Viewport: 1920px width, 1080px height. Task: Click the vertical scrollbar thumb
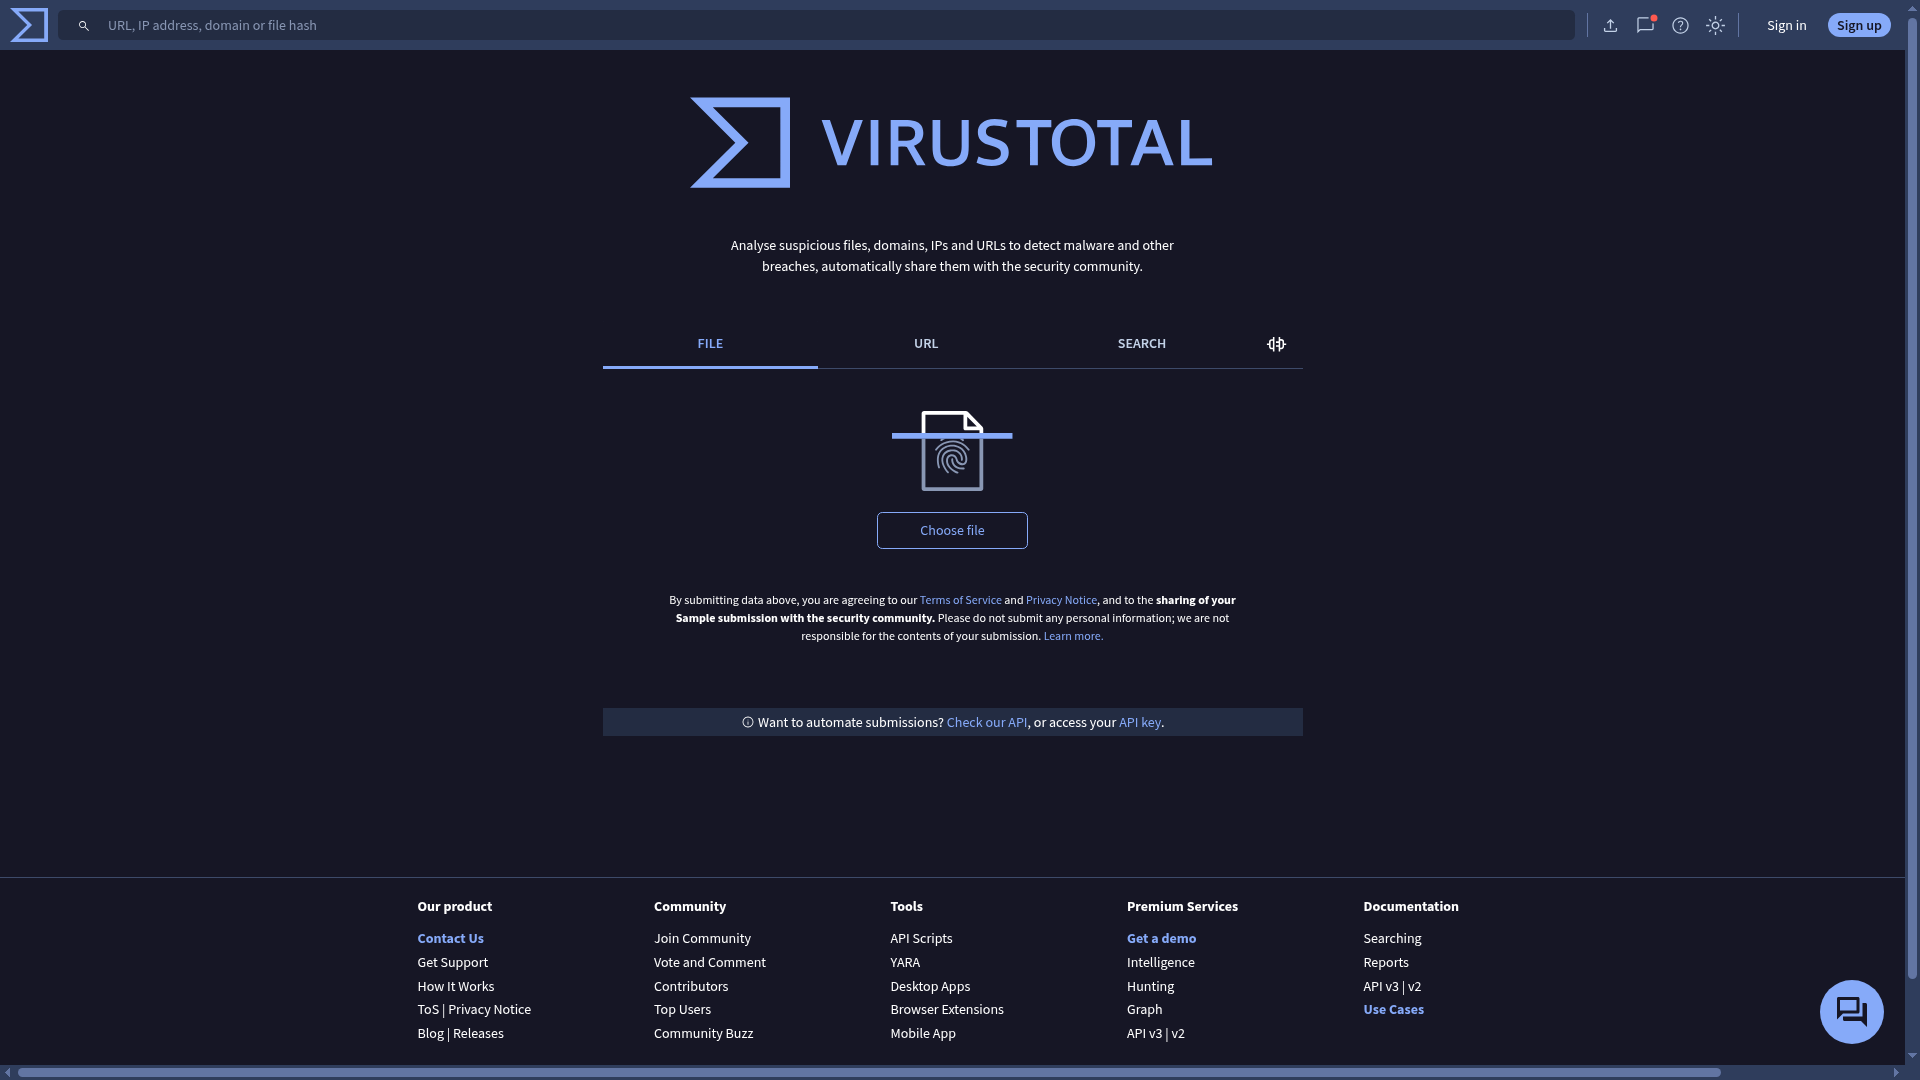1912,498
